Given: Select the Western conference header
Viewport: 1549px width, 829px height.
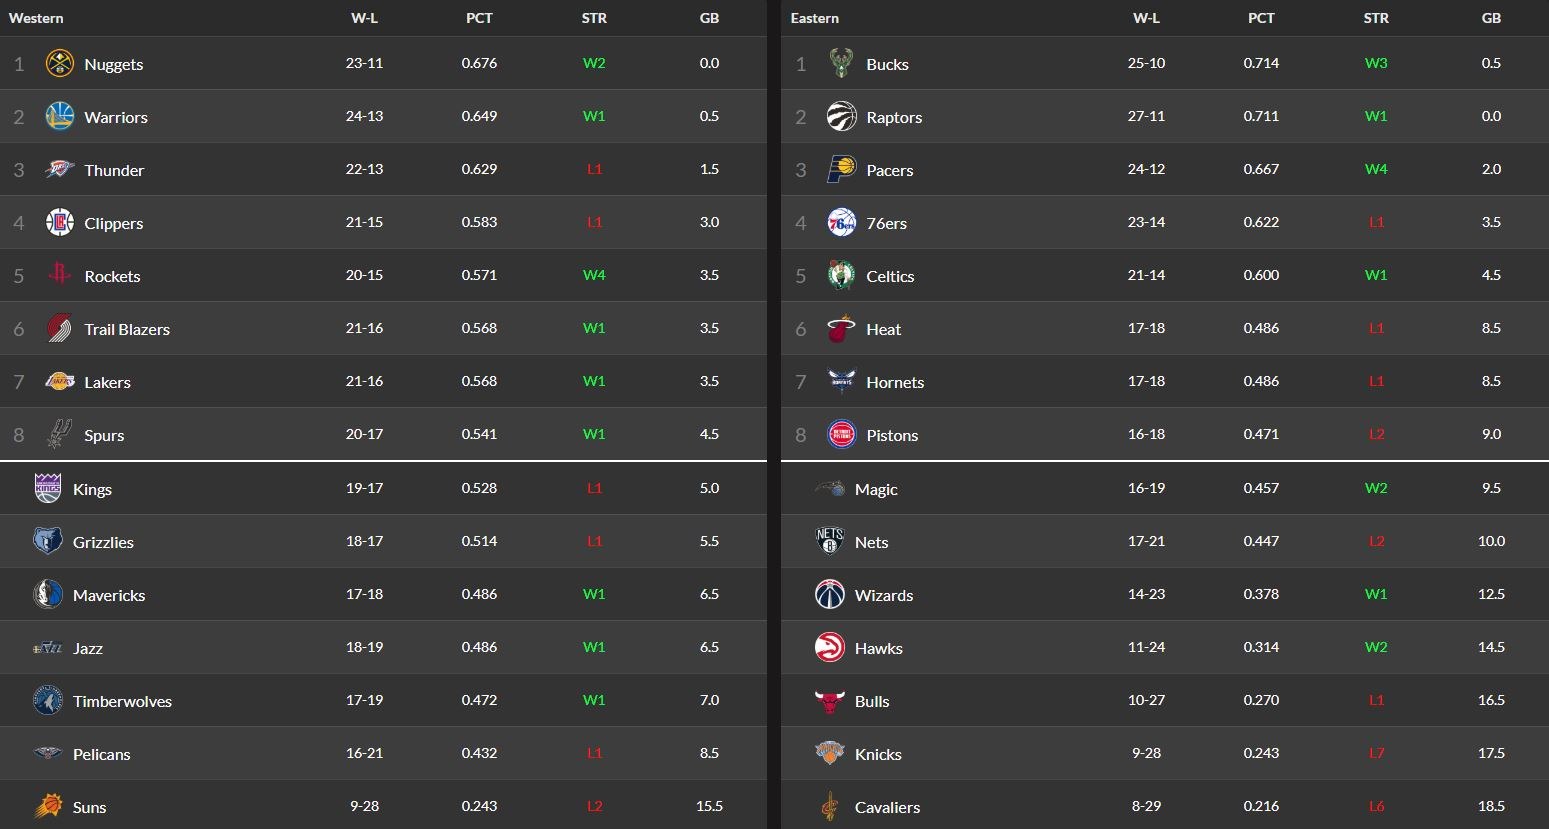Looking at the screenshot, I should point(36,18).
